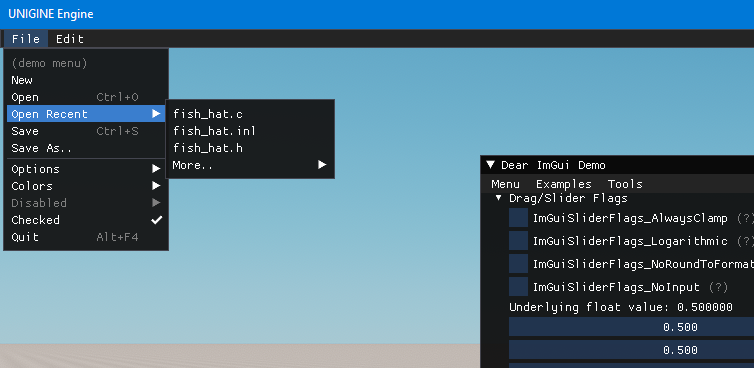754x368 pixels.
Task: Toggle ImGuiSliderFlags_Logarithmic checkbox
Action: [x=518, y=241]
